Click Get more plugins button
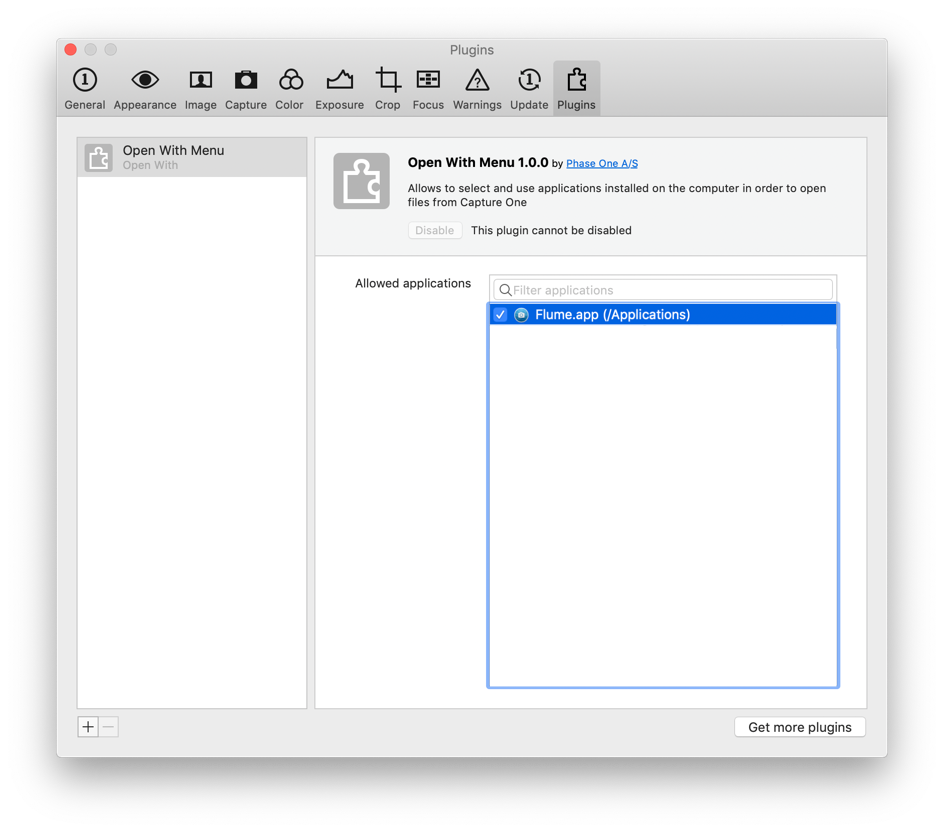948x830 pixels. coord(800,727)
